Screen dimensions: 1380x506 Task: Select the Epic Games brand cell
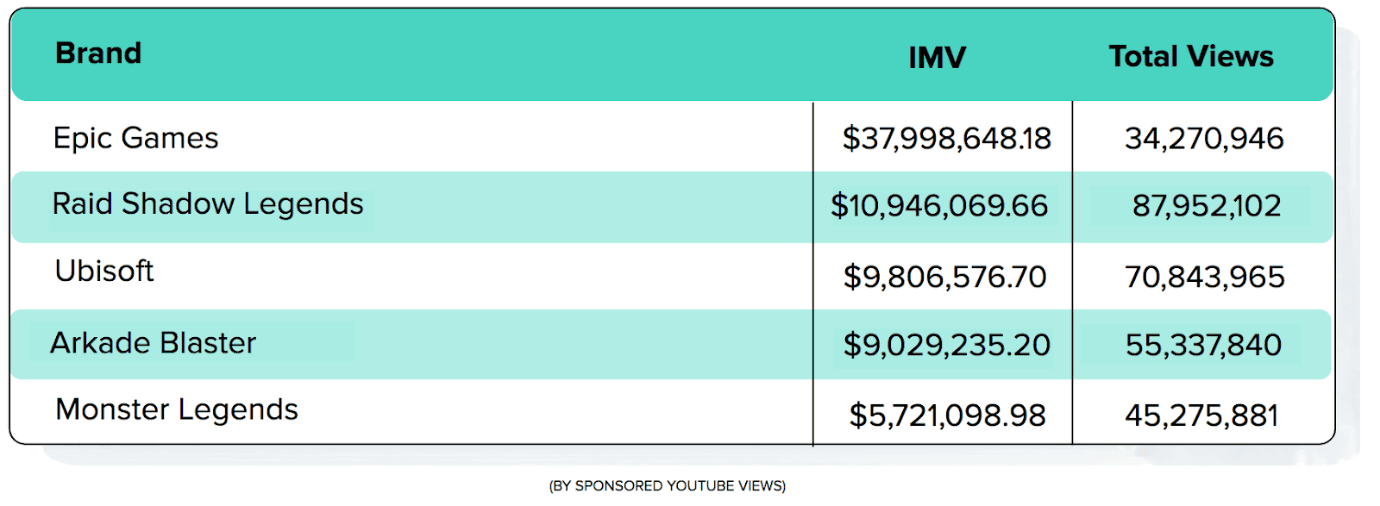(136, 137)
